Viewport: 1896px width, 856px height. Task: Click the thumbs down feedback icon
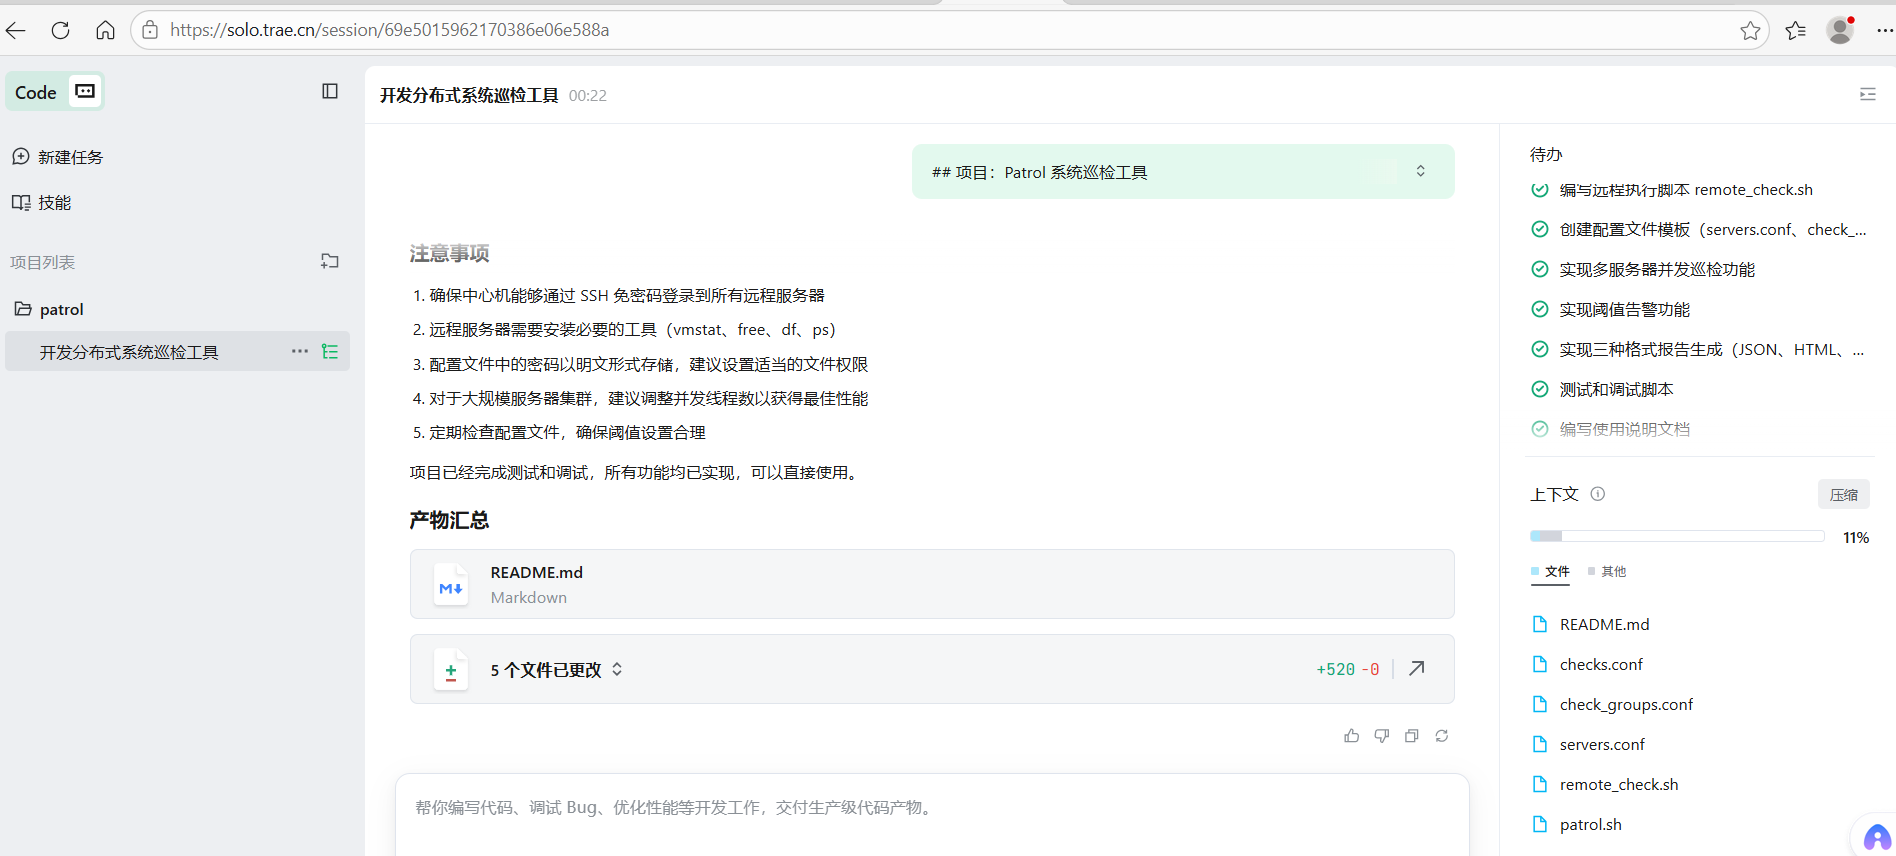[x=1382, y=736]
